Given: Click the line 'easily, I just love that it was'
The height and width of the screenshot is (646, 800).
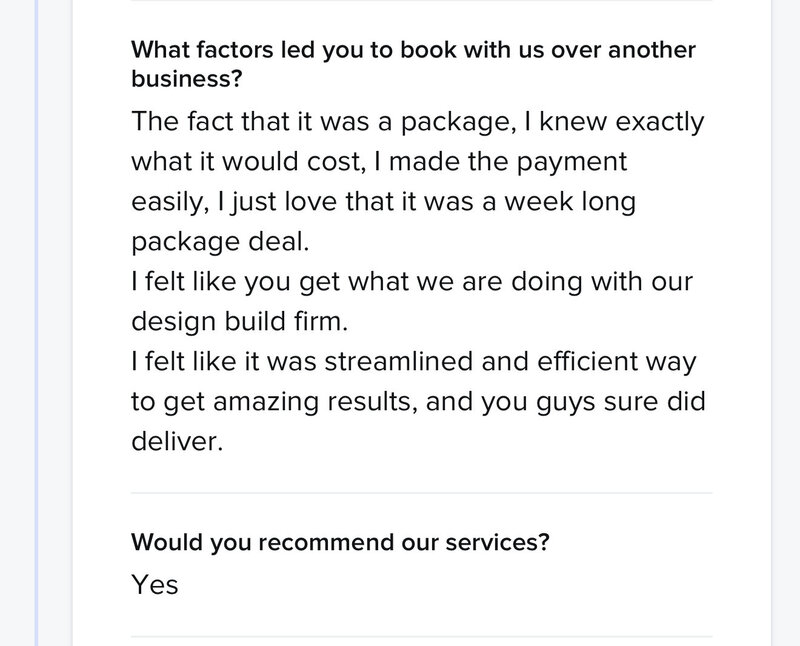Looking at the screenshot, I should click(383, 203).
